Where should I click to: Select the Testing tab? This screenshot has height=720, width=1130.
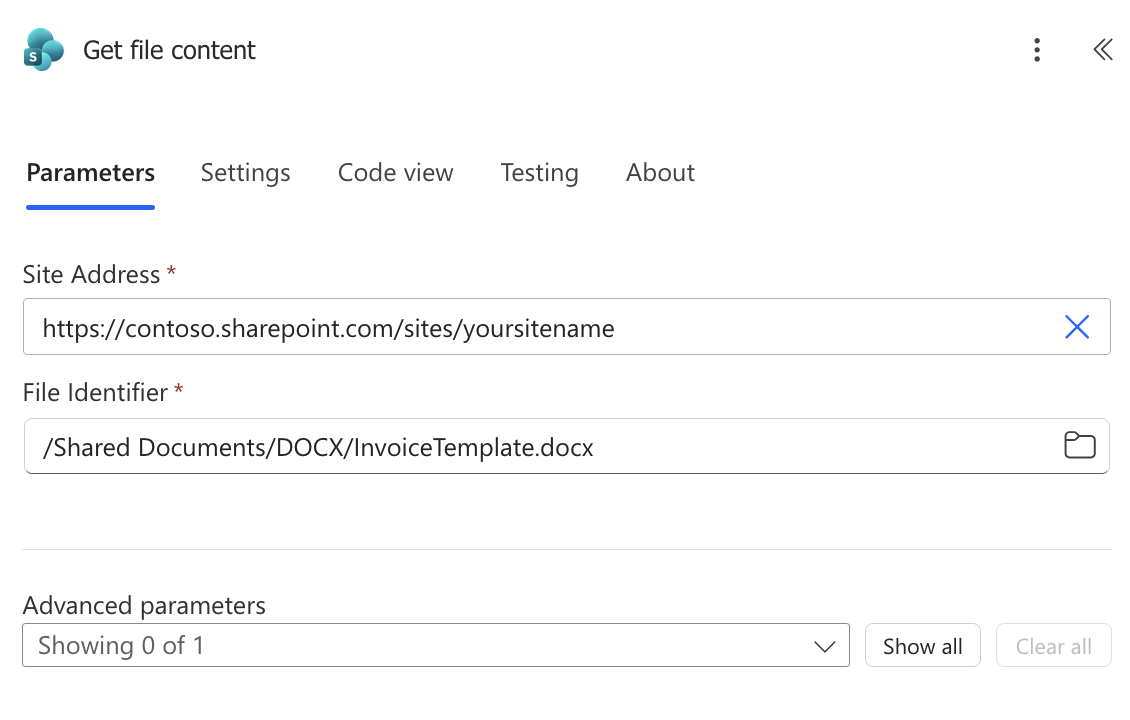click(x=539, y=172)
